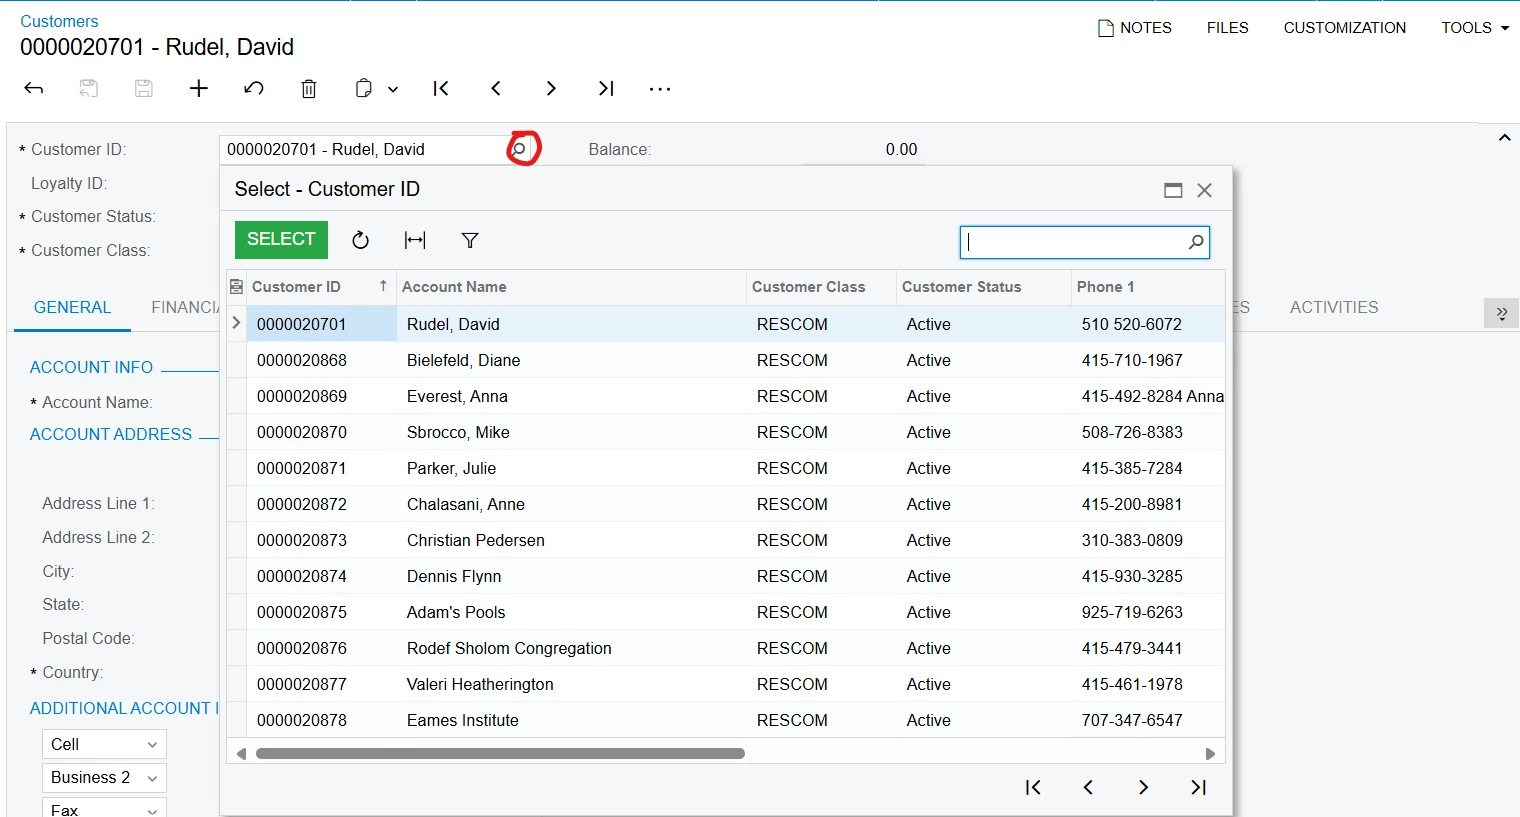Sort by Customer Class column header
1520x817 pixels.
click(x=821, y=287)
